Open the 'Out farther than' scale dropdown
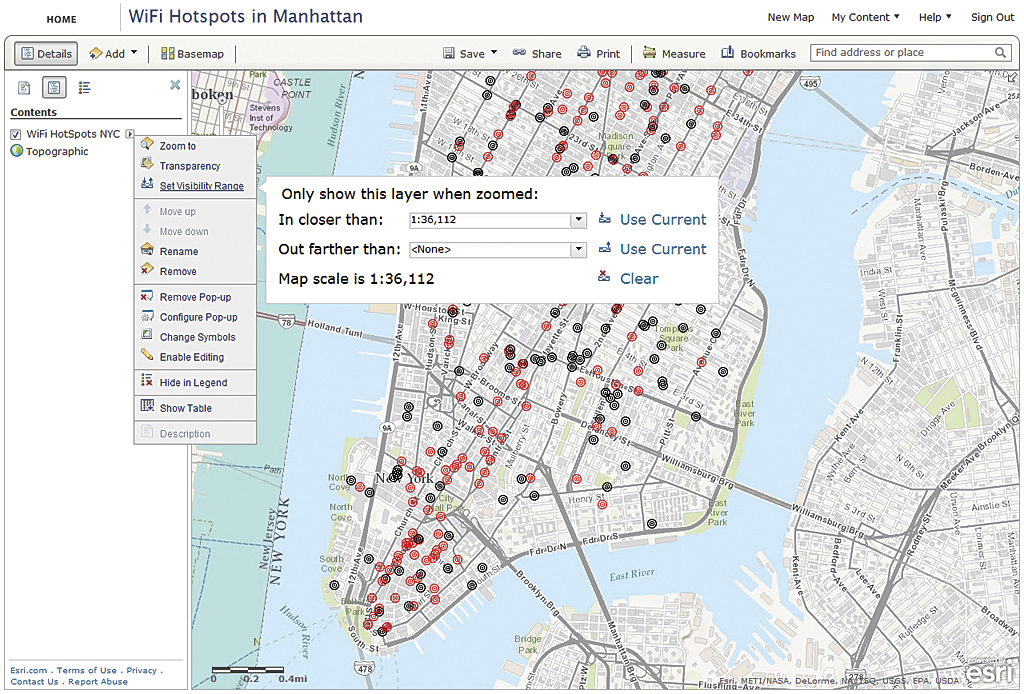The width and height of the screenshot is (1024, 694). (x=579, y=249)
